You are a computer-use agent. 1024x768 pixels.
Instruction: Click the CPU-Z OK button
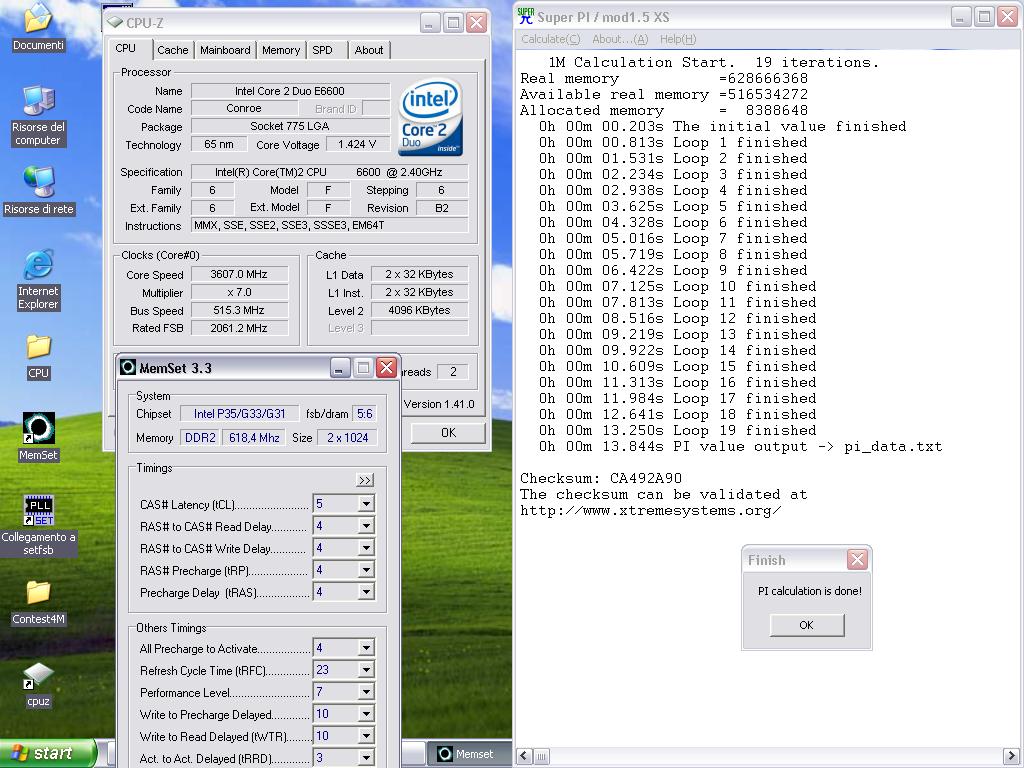[x=448, y=433]
